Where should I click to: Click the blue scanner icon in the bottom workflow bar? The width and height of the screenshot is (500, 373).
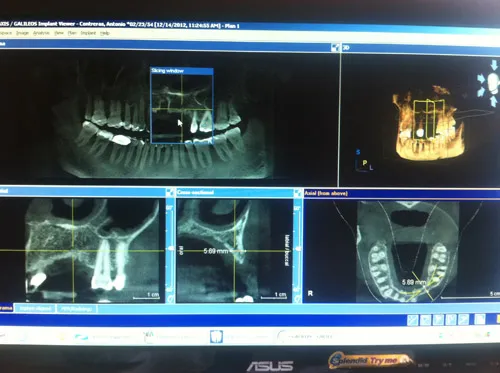click(x=81, y=337)
